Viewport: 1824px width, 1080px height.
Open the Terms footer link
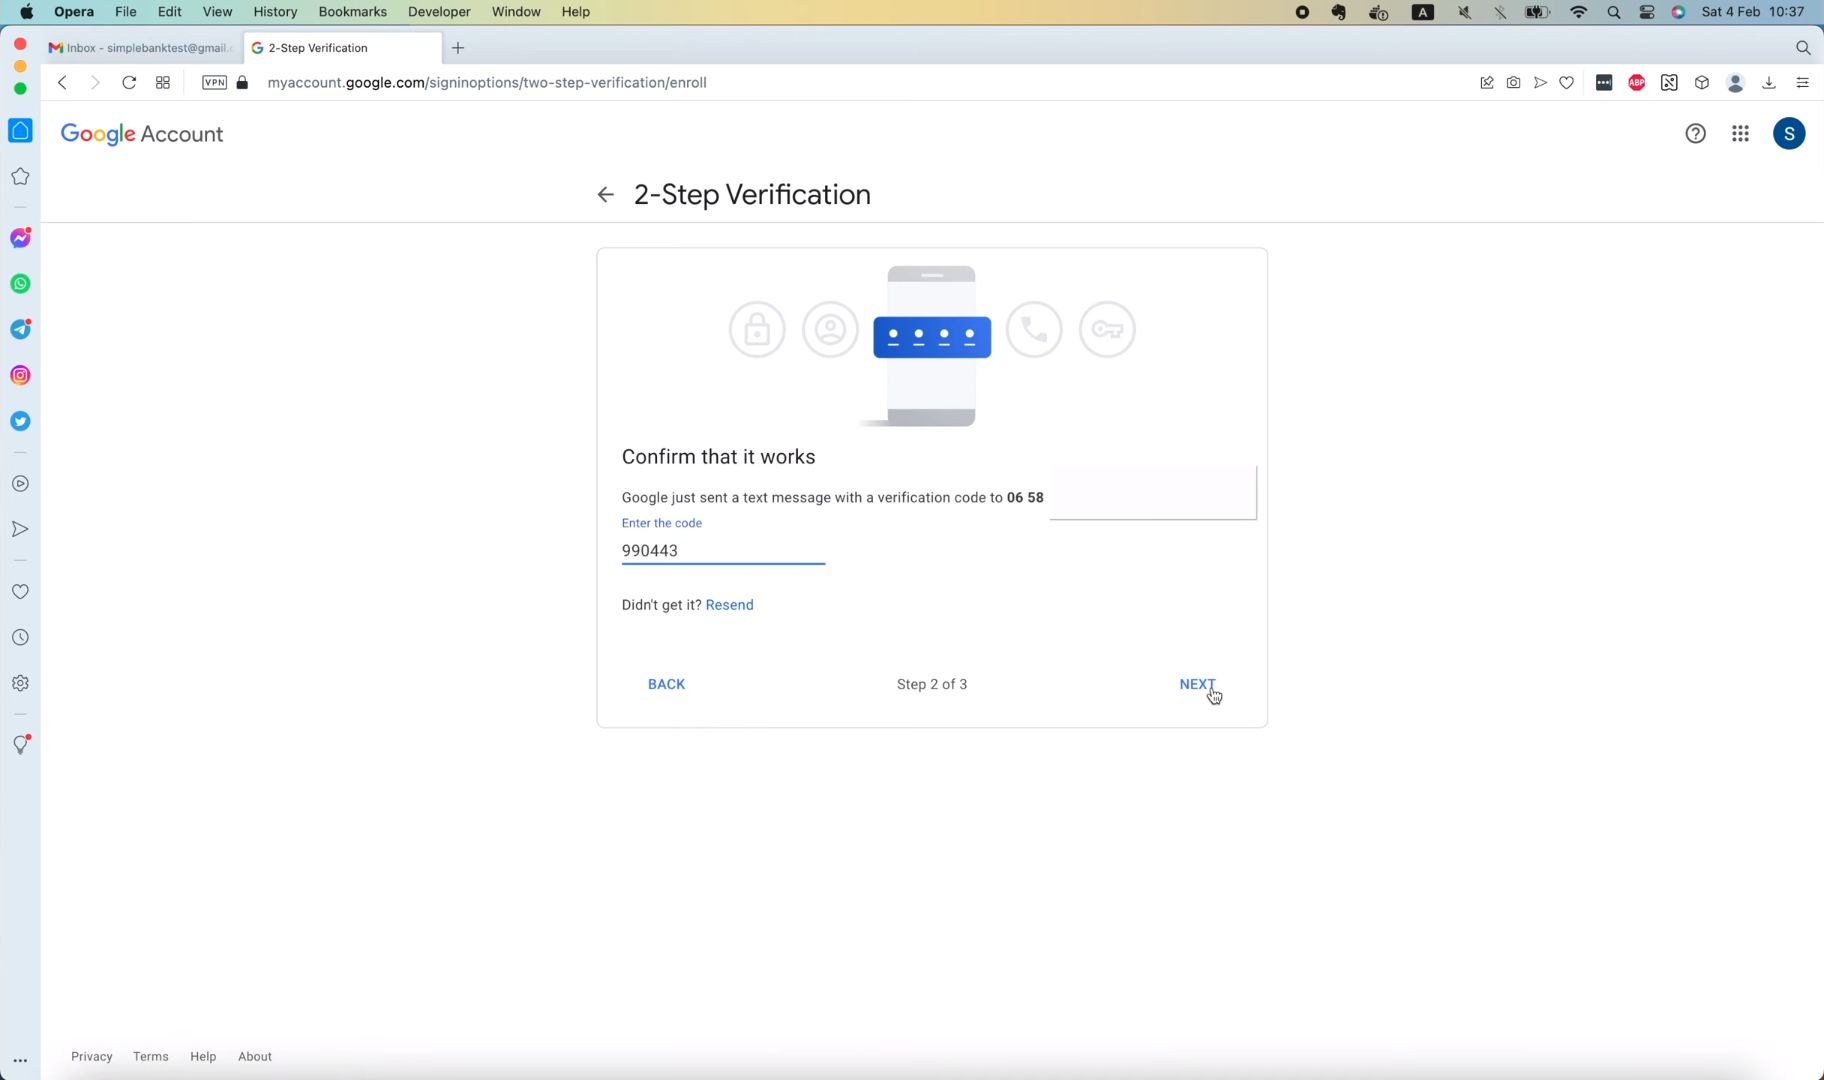click(x=151, y=1057)
